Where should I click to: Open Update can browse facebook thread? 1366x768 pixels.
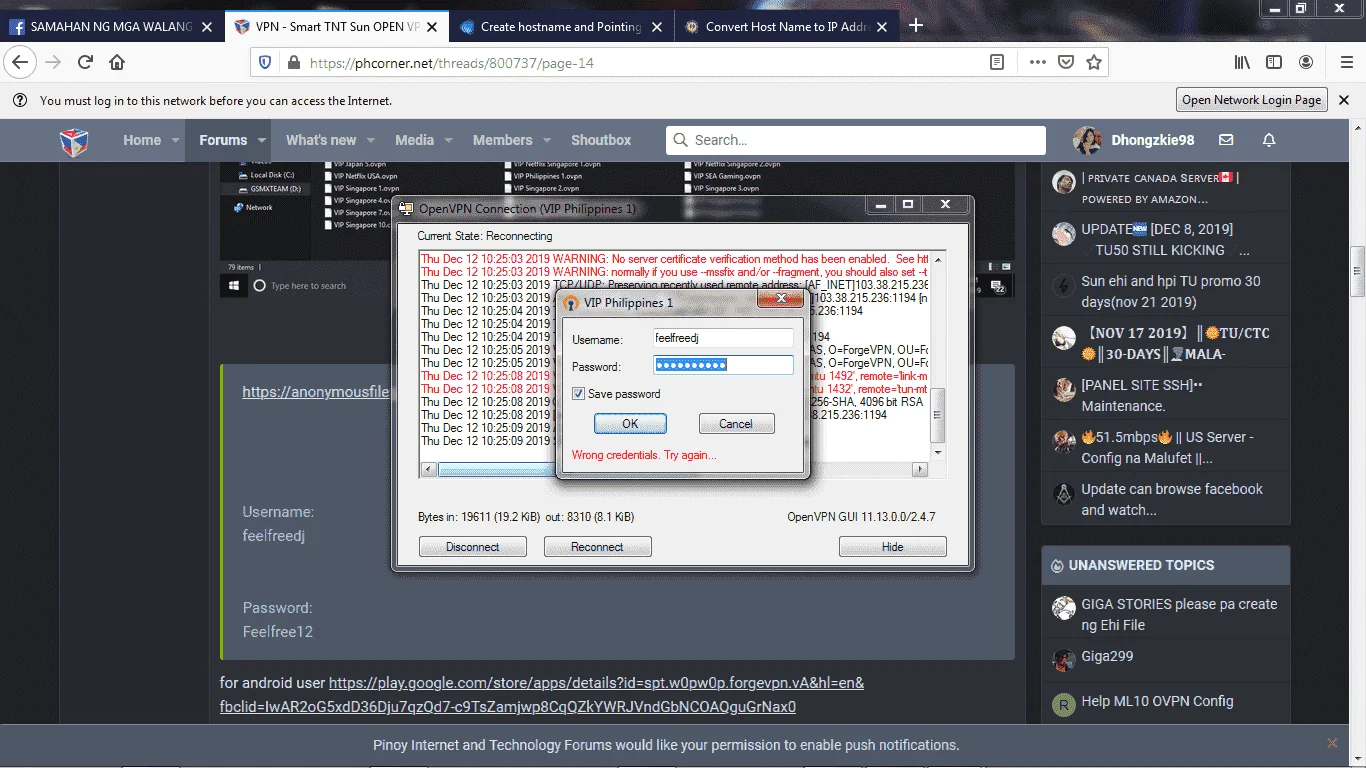click(1171, 500)
